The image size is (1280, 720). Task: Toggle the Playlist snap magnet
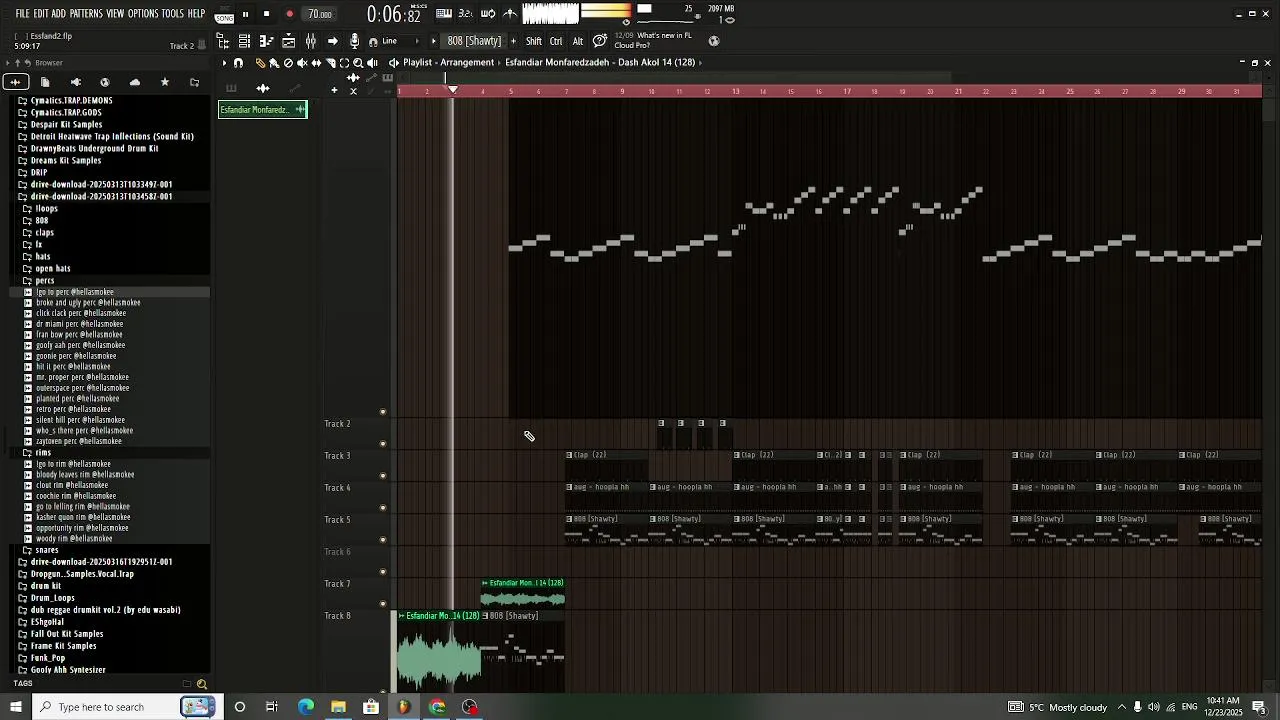238,63
